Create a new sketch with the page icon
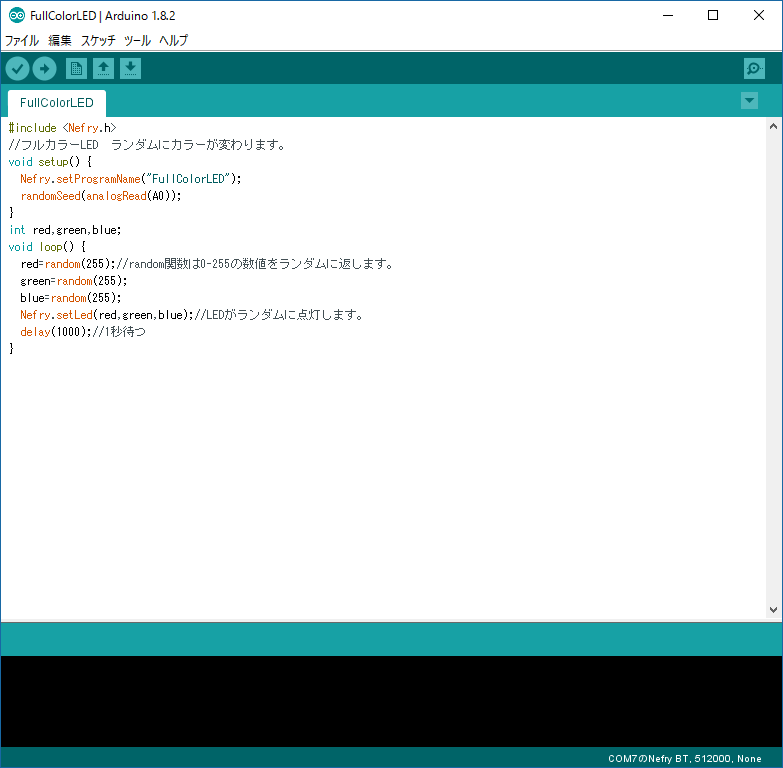The height and width of the screenshot is (768, 783). 76,68
